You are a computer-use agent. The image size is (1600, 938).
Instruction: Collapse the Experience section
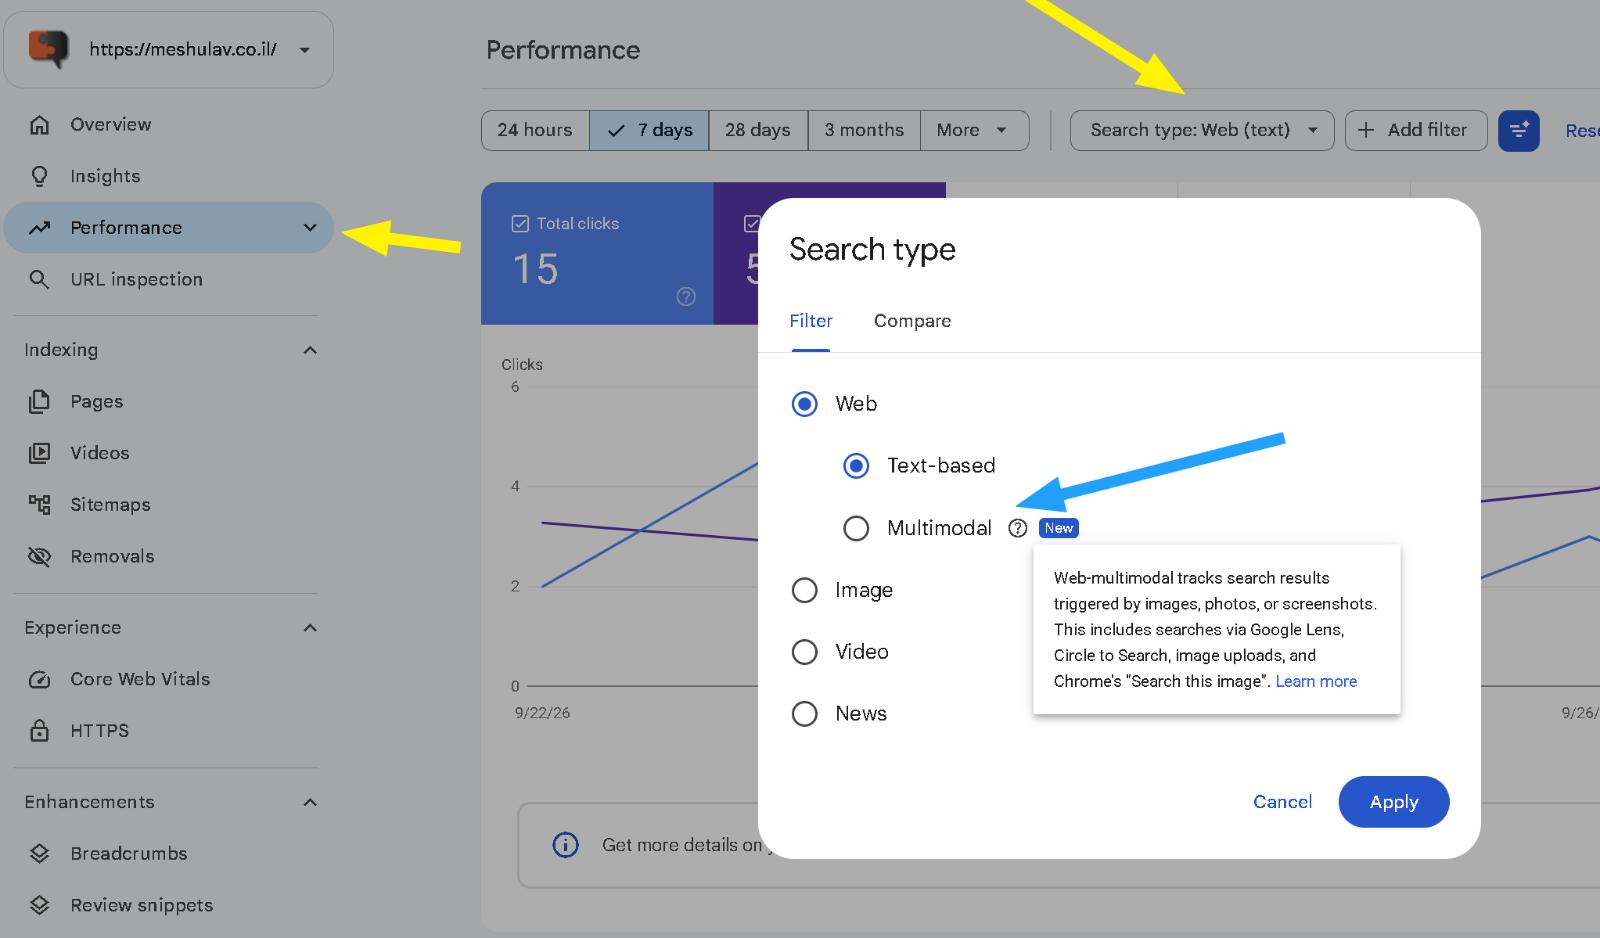(310, 628)
